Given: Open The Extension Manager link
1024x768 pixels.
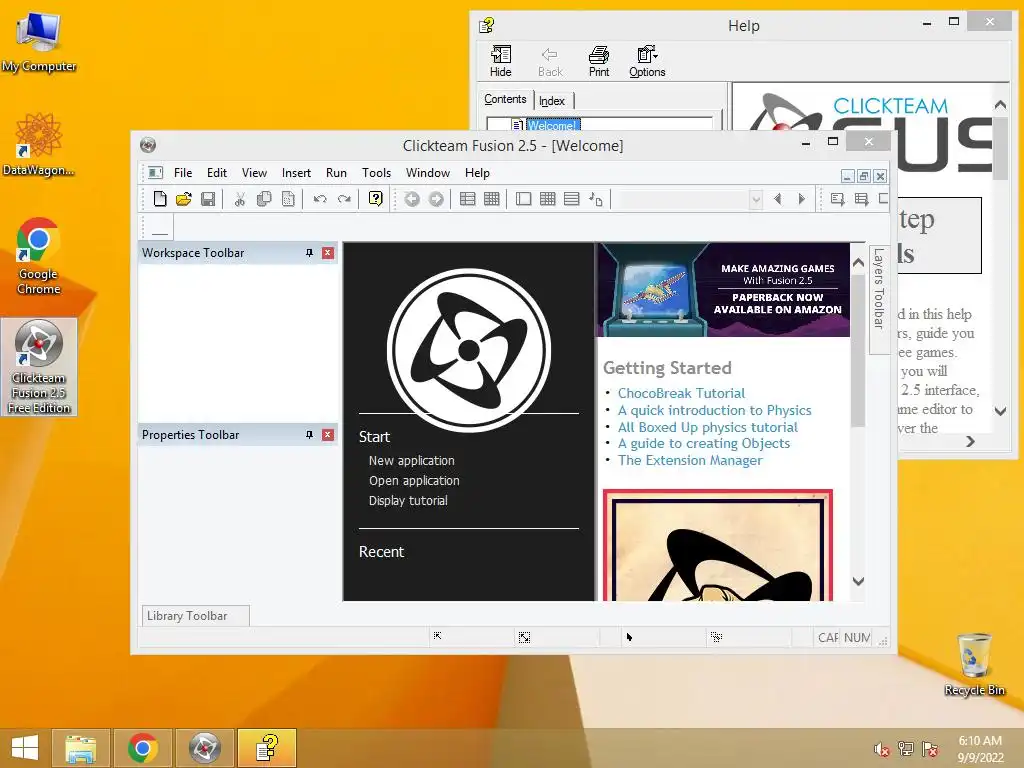Looking at the screenshot, I should [690, 460].
